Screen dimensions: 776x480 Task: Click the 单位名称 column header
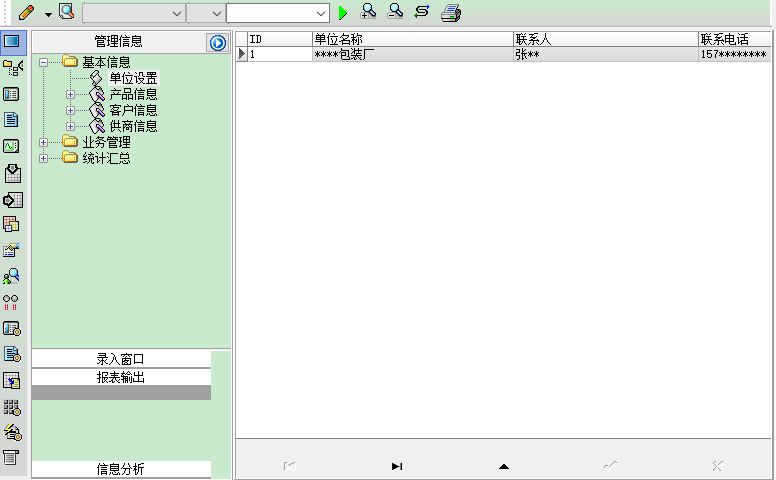(x=413, y=39)
